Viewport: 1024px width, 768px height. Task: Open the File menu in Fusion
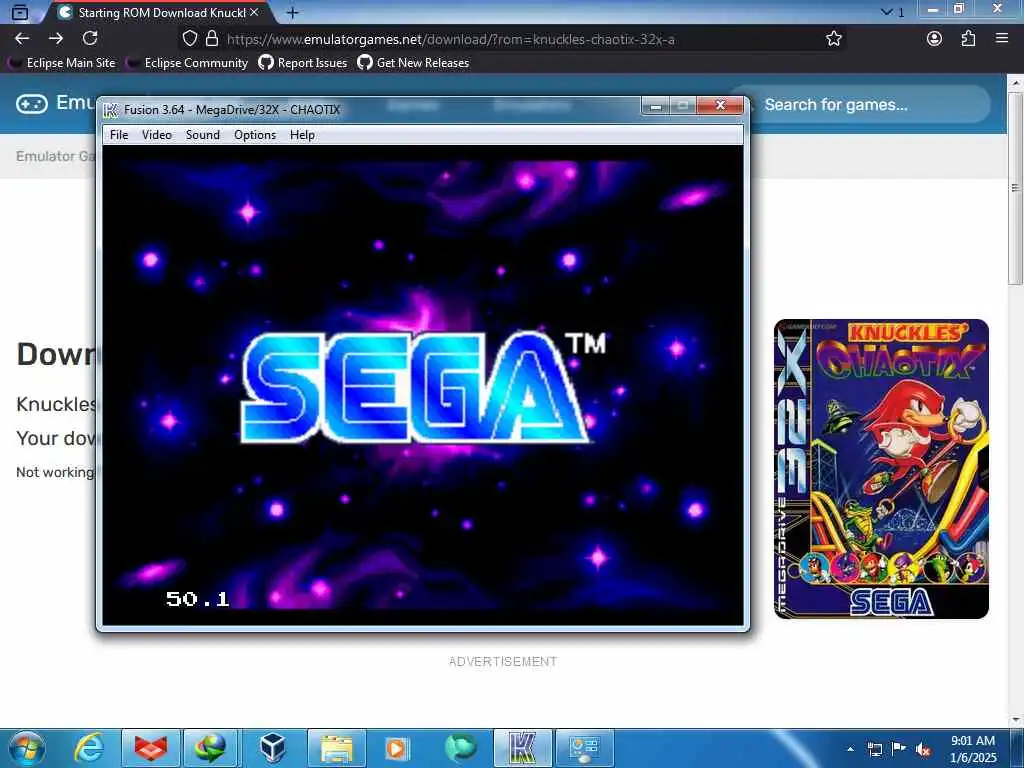[119, 135]
